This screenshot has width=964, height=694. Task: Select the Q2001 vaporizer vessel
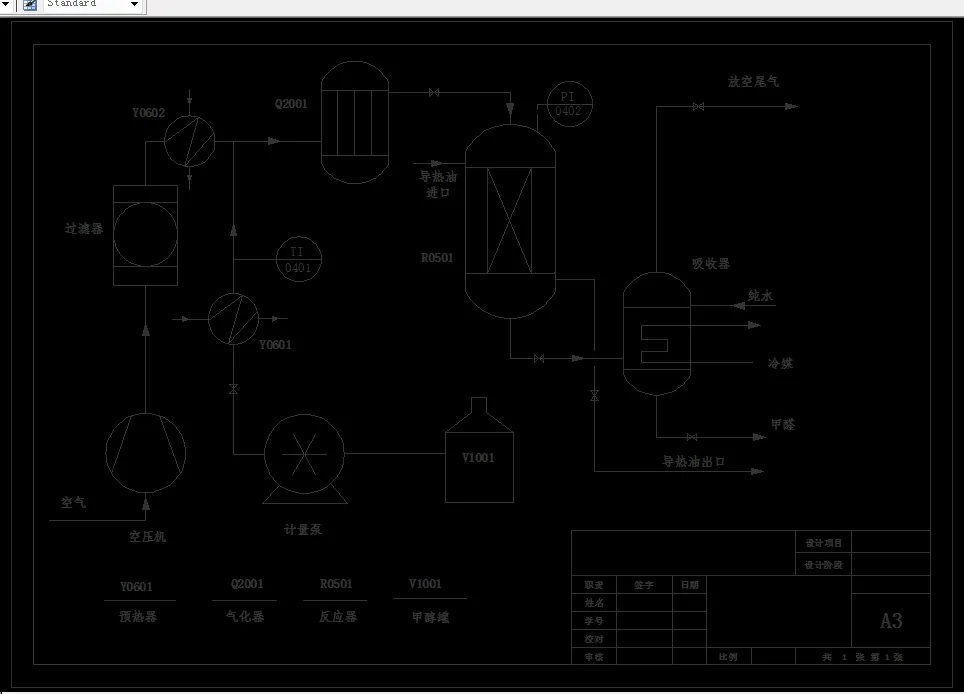click(355, 122)
